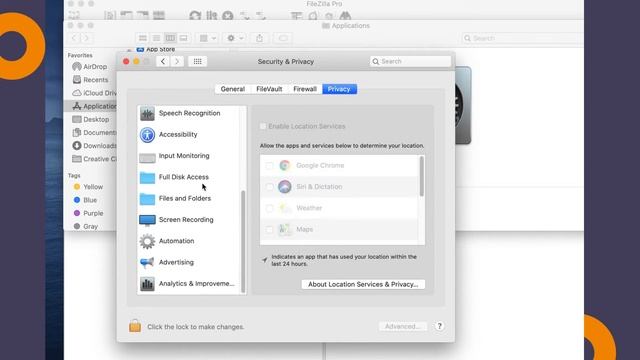The height and width of the screenshot is (360, 640).
Task: Click location apps list scrollbar
Action: point(422,176)
